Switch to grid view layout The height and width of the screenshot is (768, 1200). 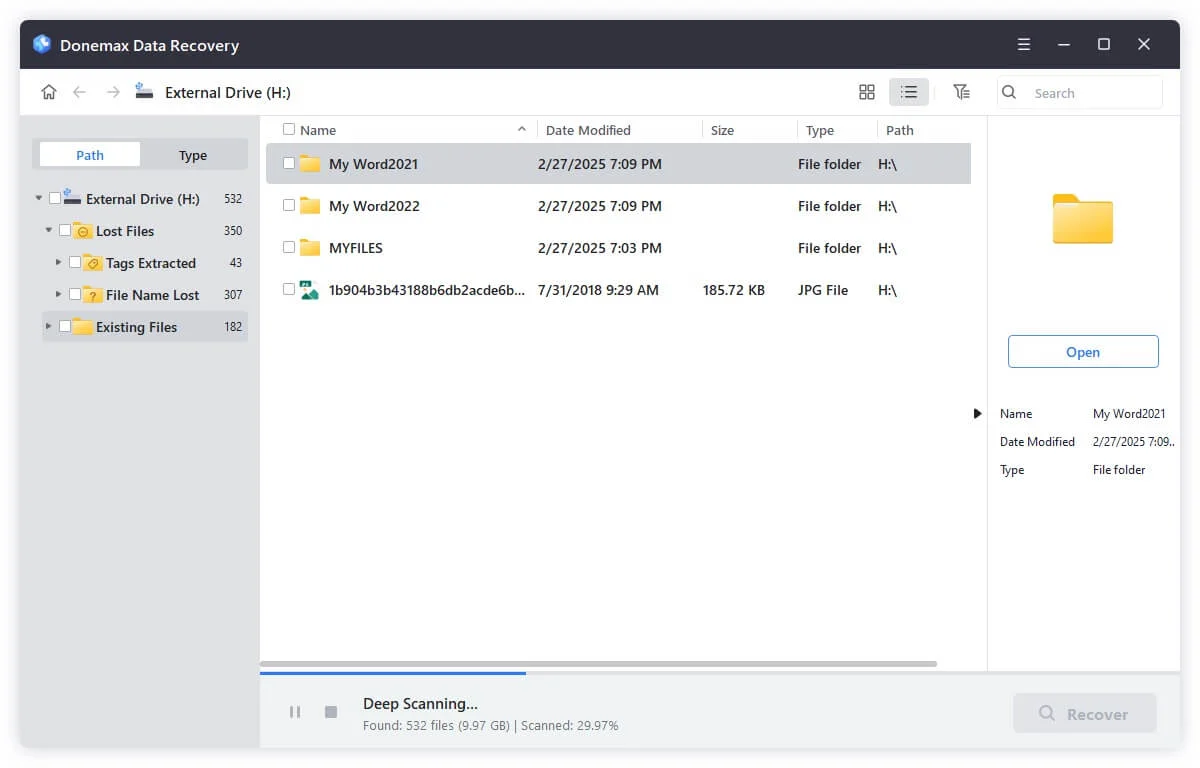pyautogui.click(x=866, y=91)
